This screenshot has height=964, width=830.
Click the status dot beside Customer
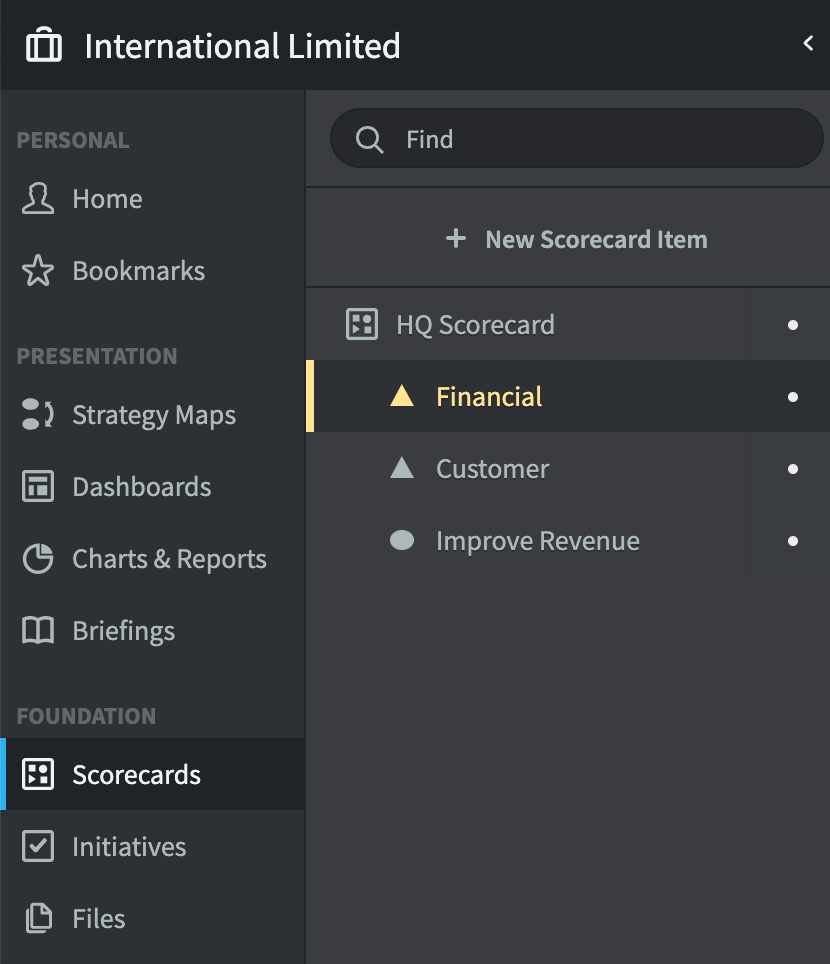(x=792, y=468)
